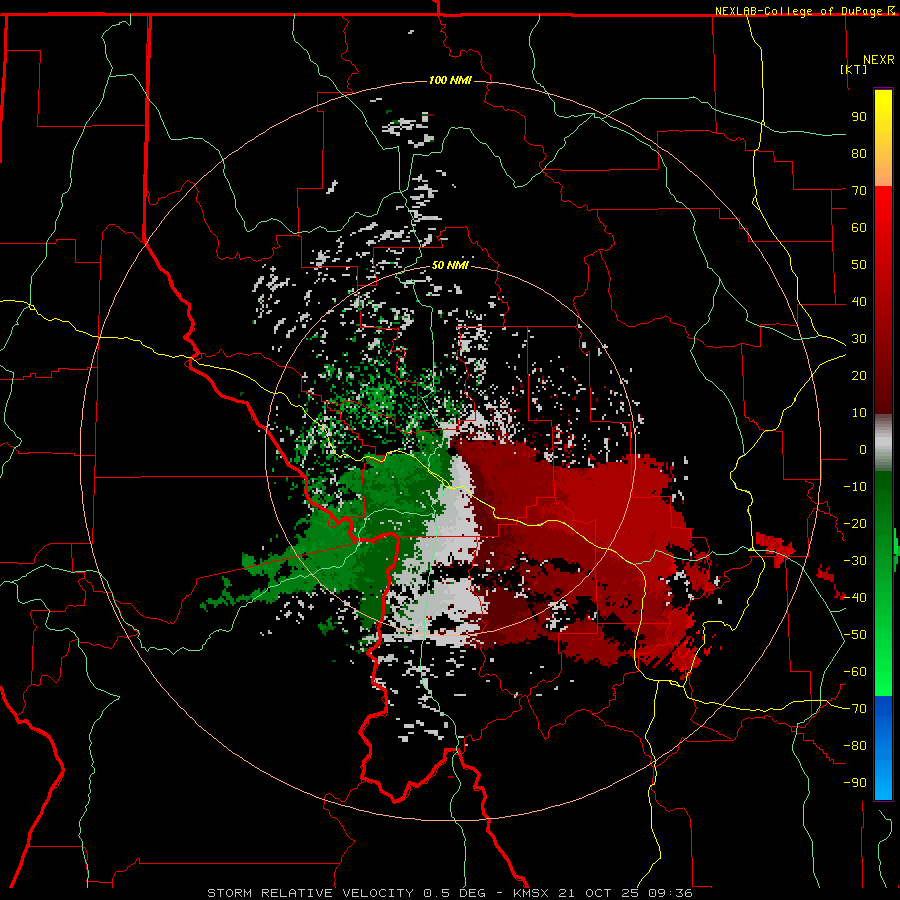Click the gray zero-velocity segment of color bar
Viewport: 900px width, 900px height.
click(883, 443)
